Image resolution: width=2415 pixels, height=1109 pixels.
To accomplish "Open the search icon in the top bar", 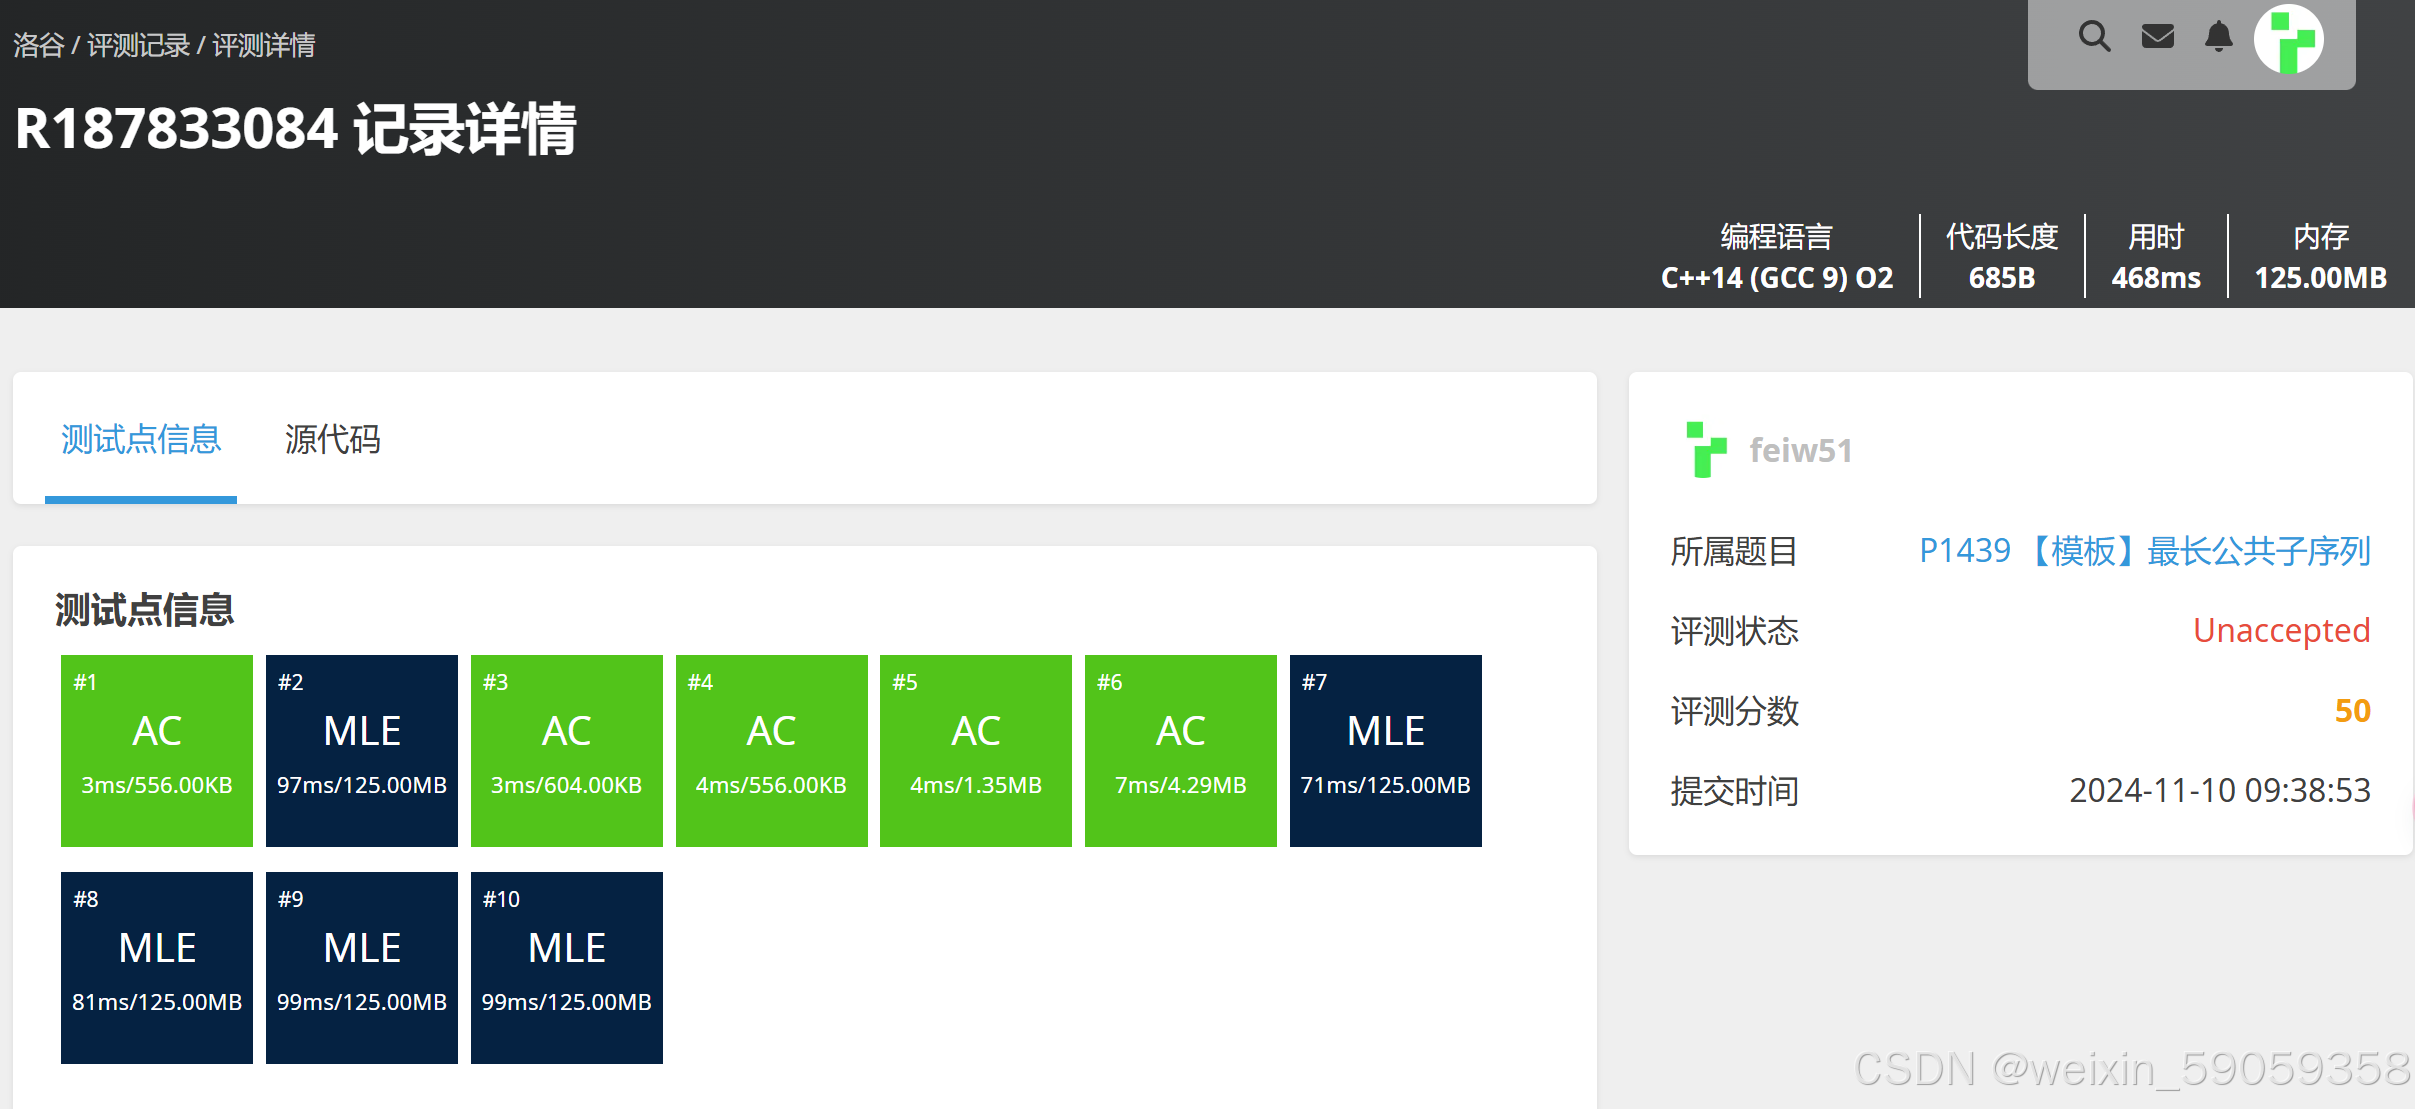I will click(x=2094, y=37).
